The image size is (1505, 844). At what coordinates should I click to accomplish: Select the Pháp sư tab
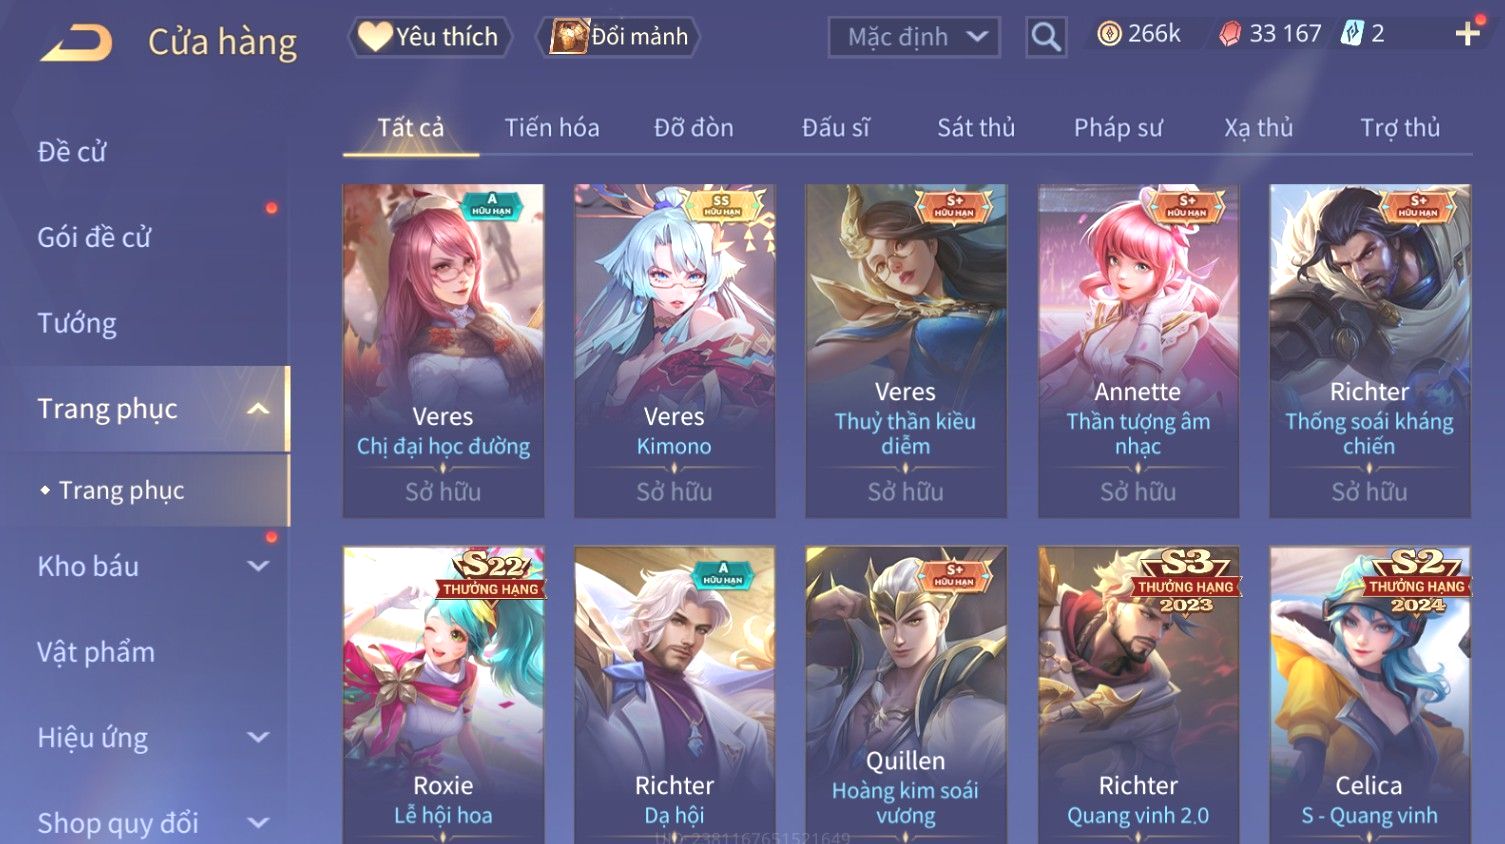click(x=1118, y=128)
